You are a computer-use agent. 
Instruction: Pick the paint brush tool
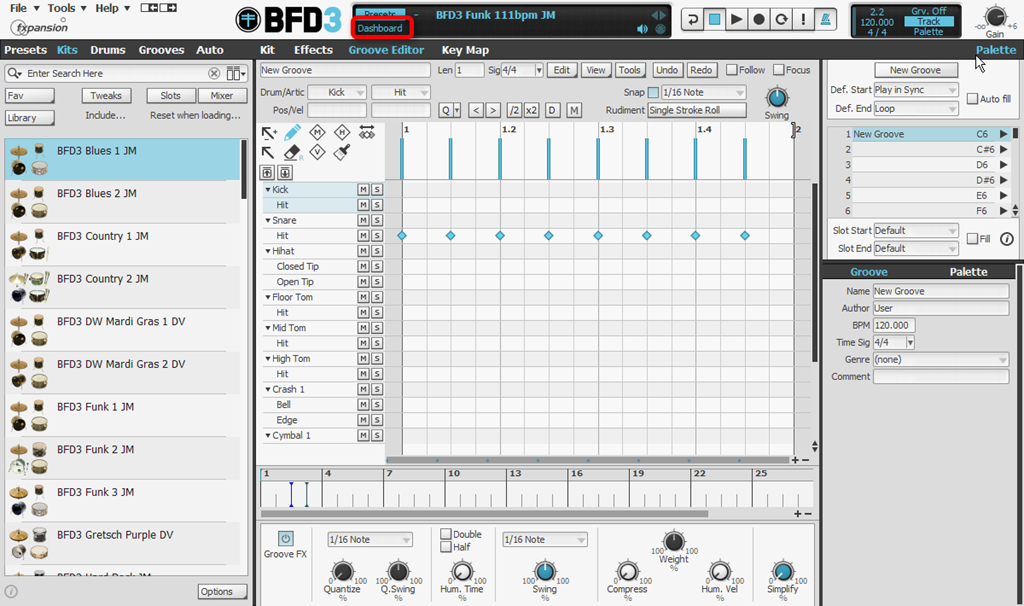[x=341, y=152]
